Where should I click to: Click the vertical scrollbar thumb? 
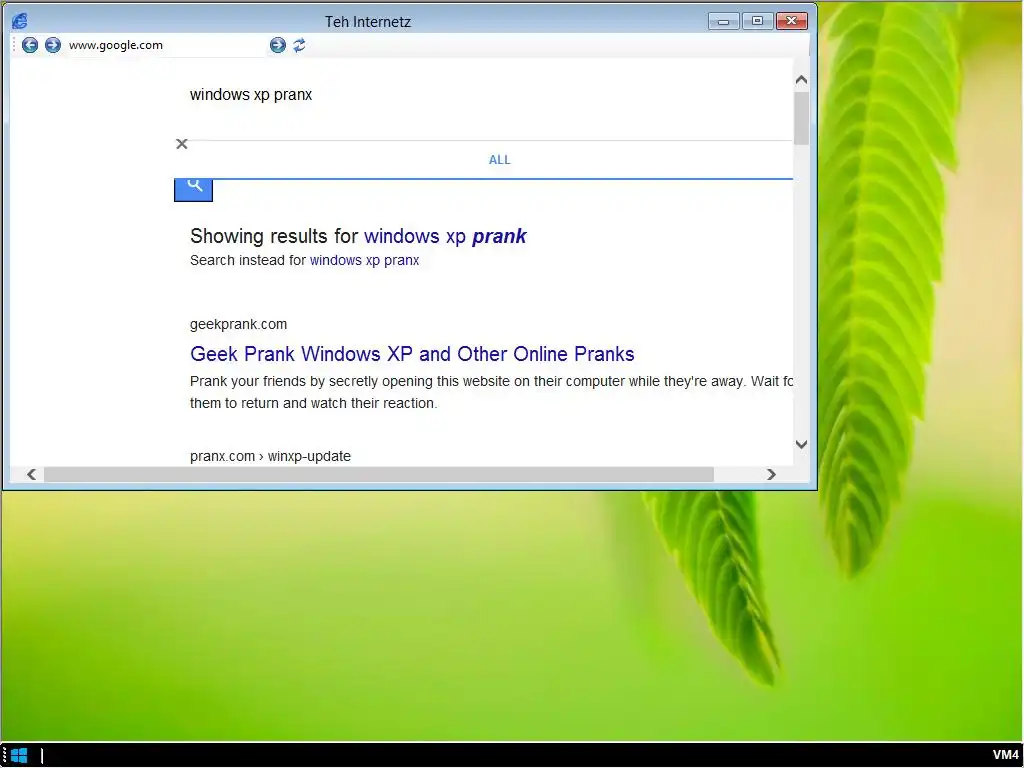tap(801, 118)
